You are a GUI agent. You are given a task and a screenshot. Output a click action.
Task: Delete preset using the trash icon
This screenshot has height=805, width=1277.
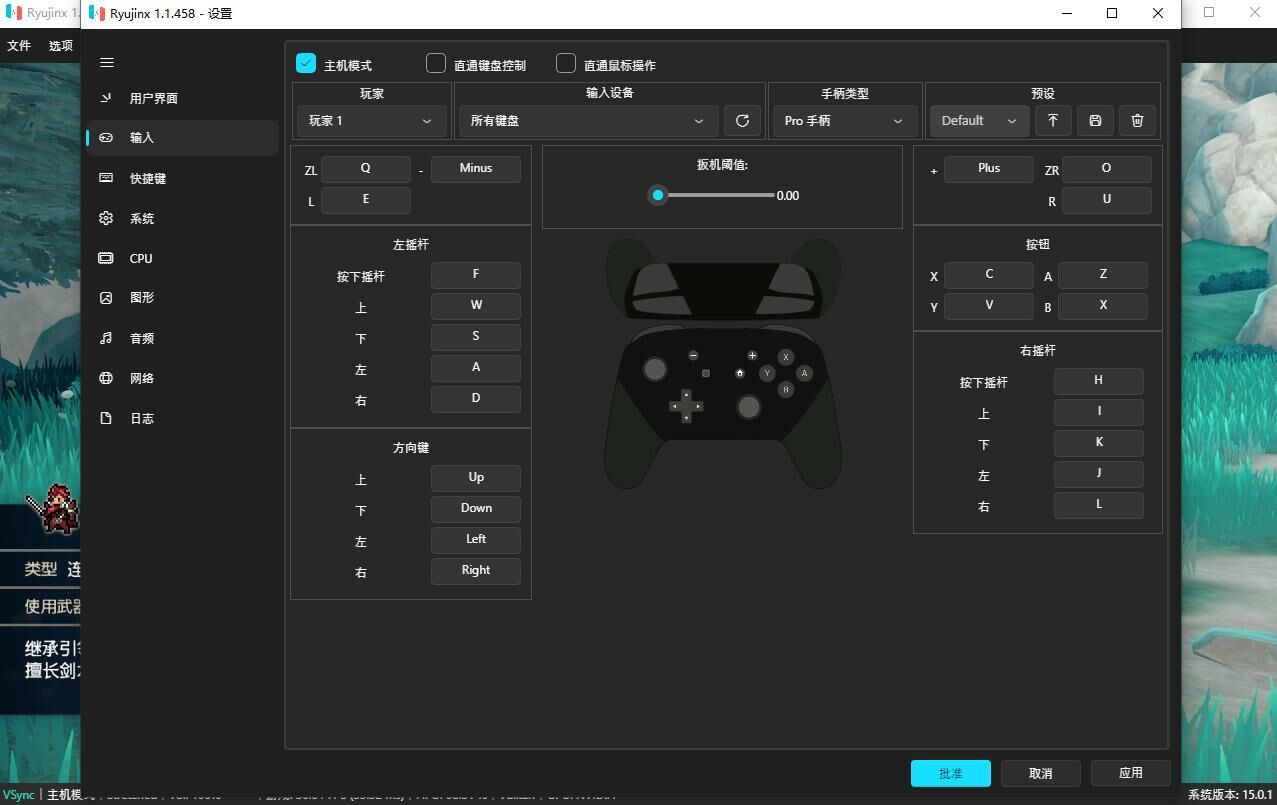tap(1137, 121)
